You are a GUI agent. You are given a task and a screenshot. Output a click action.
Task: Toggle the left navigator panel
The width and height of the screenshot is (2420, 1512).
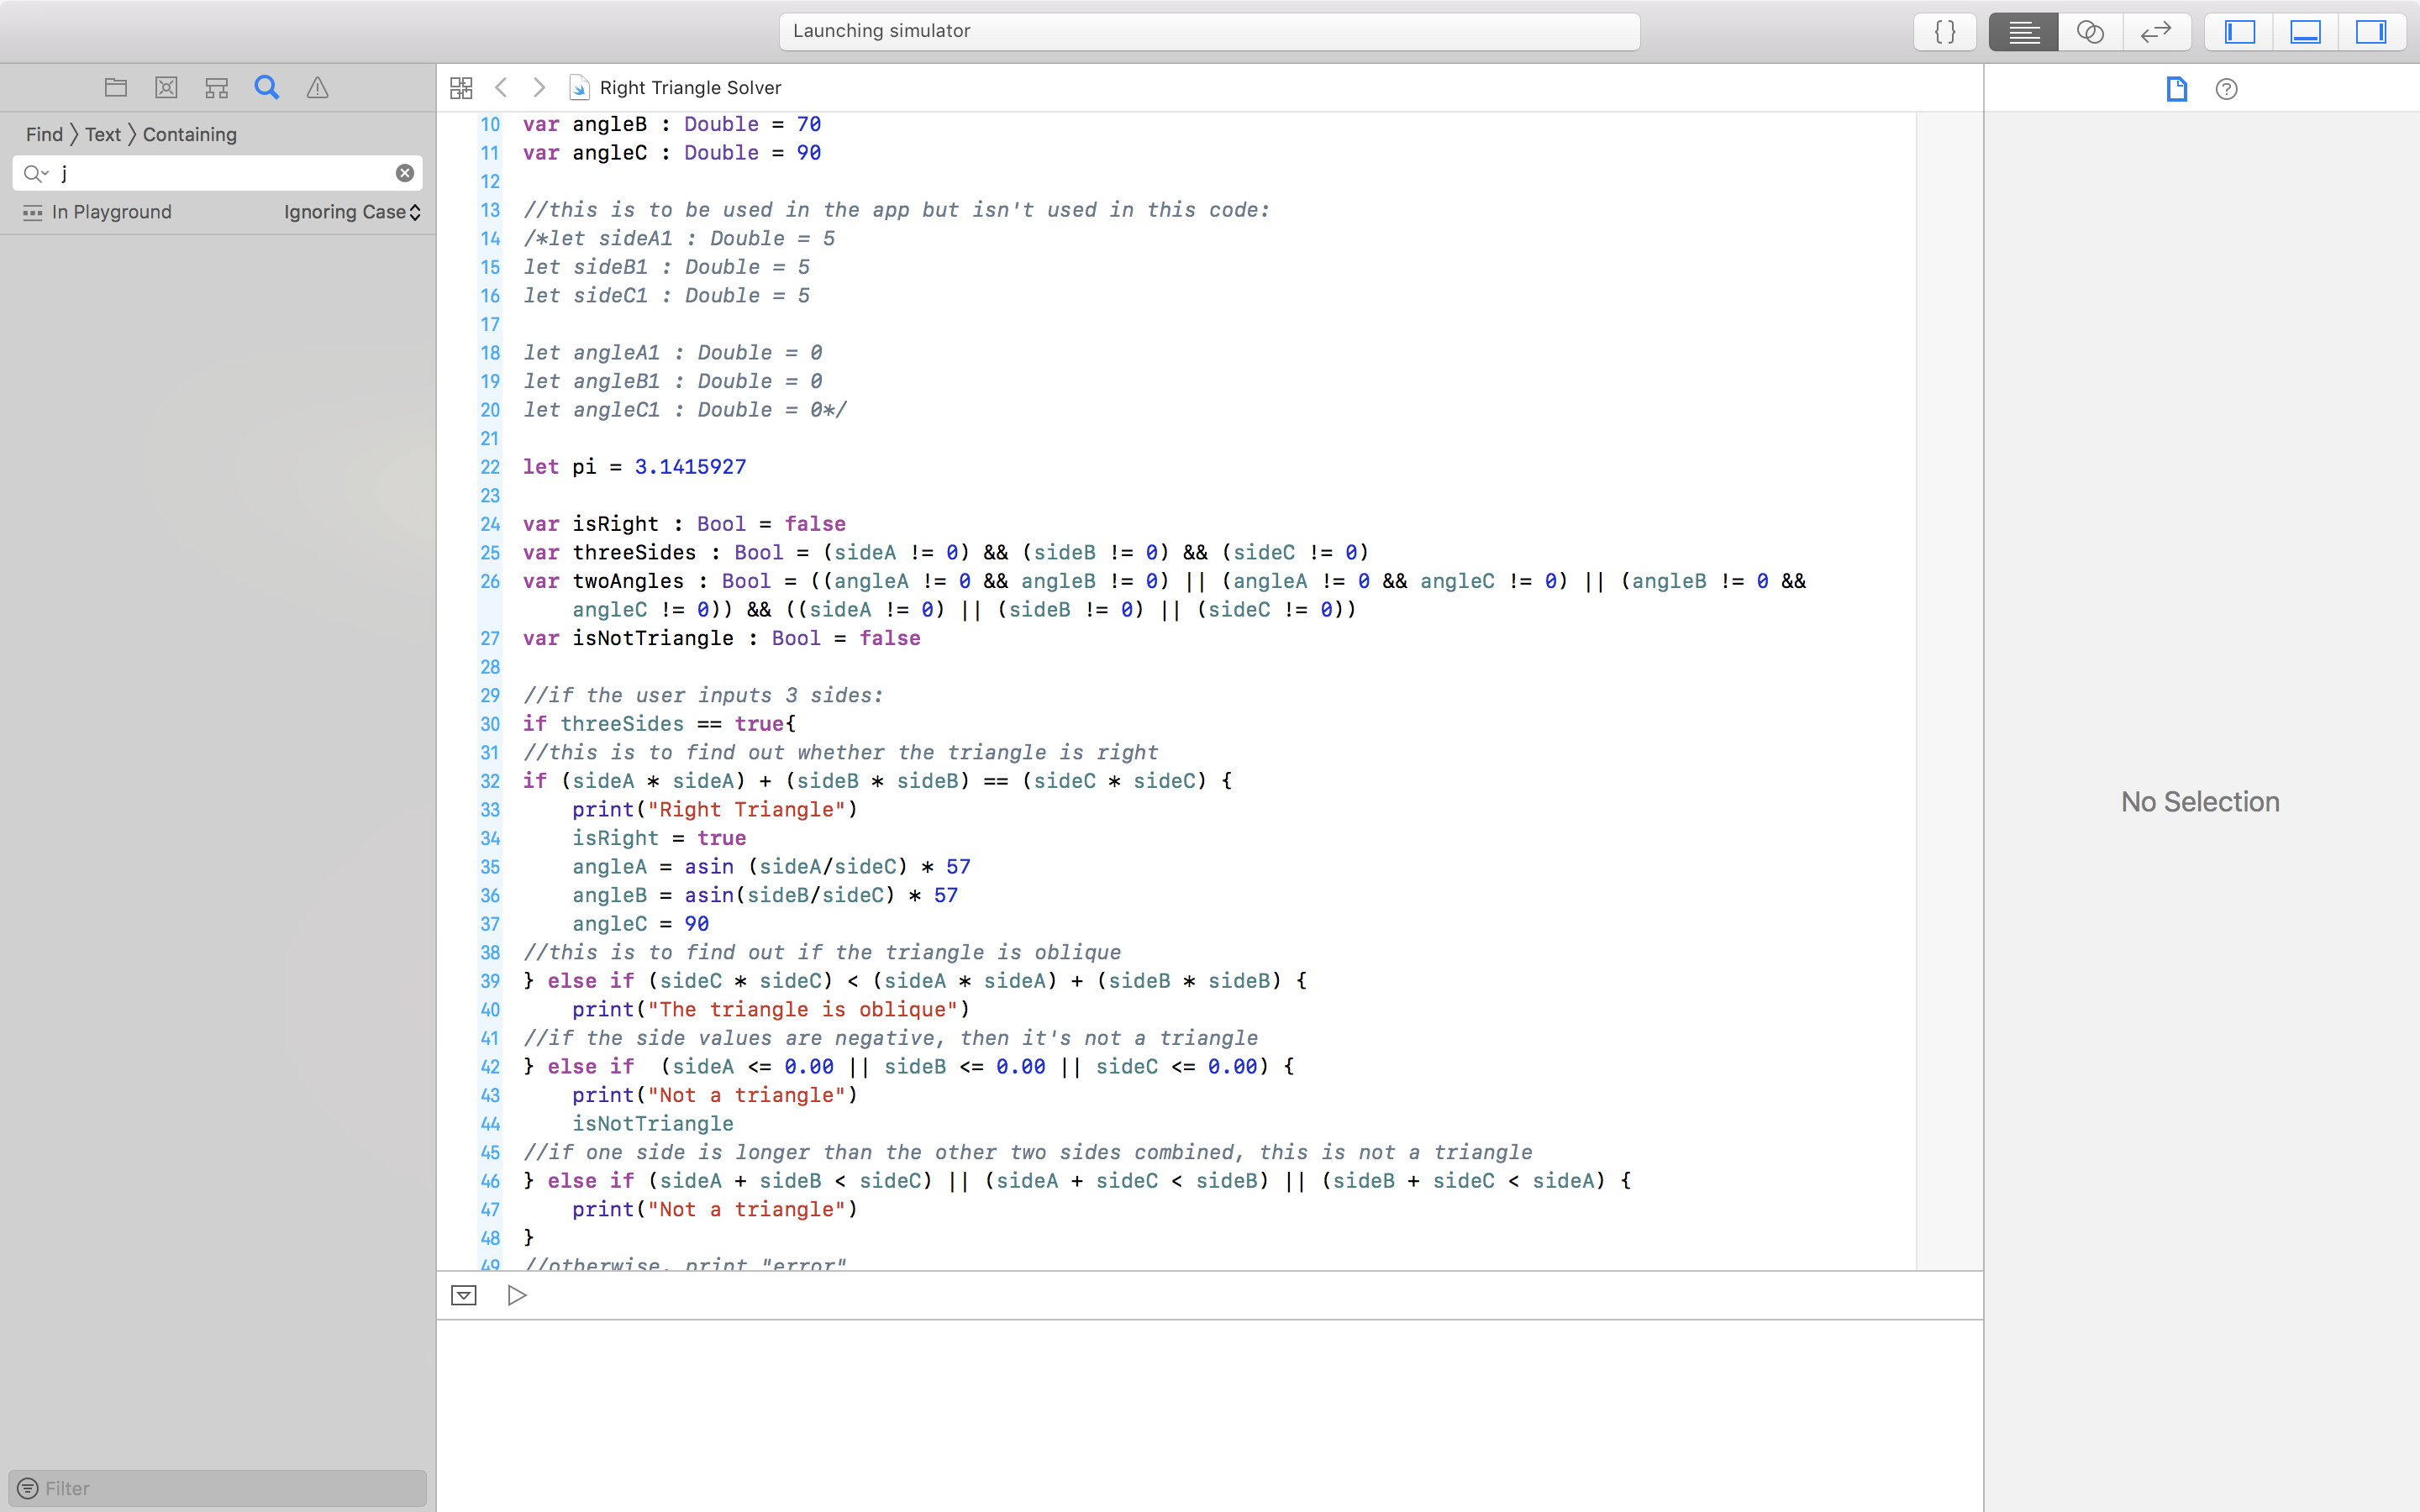2239,31
